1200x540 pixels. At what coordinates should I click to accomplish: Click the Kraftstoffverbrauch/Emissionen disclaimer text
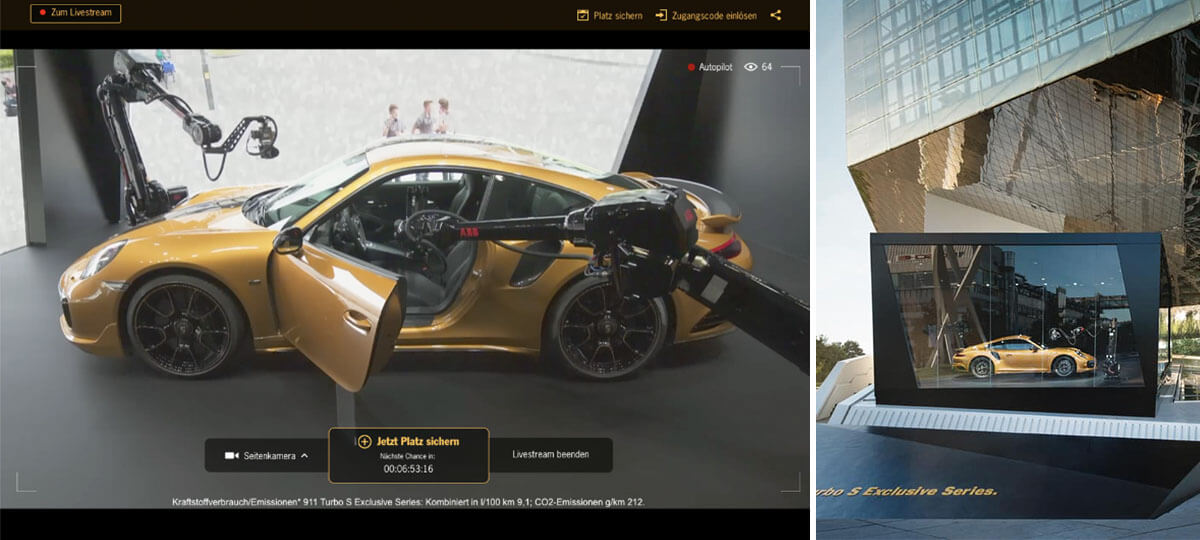point(408,501)
